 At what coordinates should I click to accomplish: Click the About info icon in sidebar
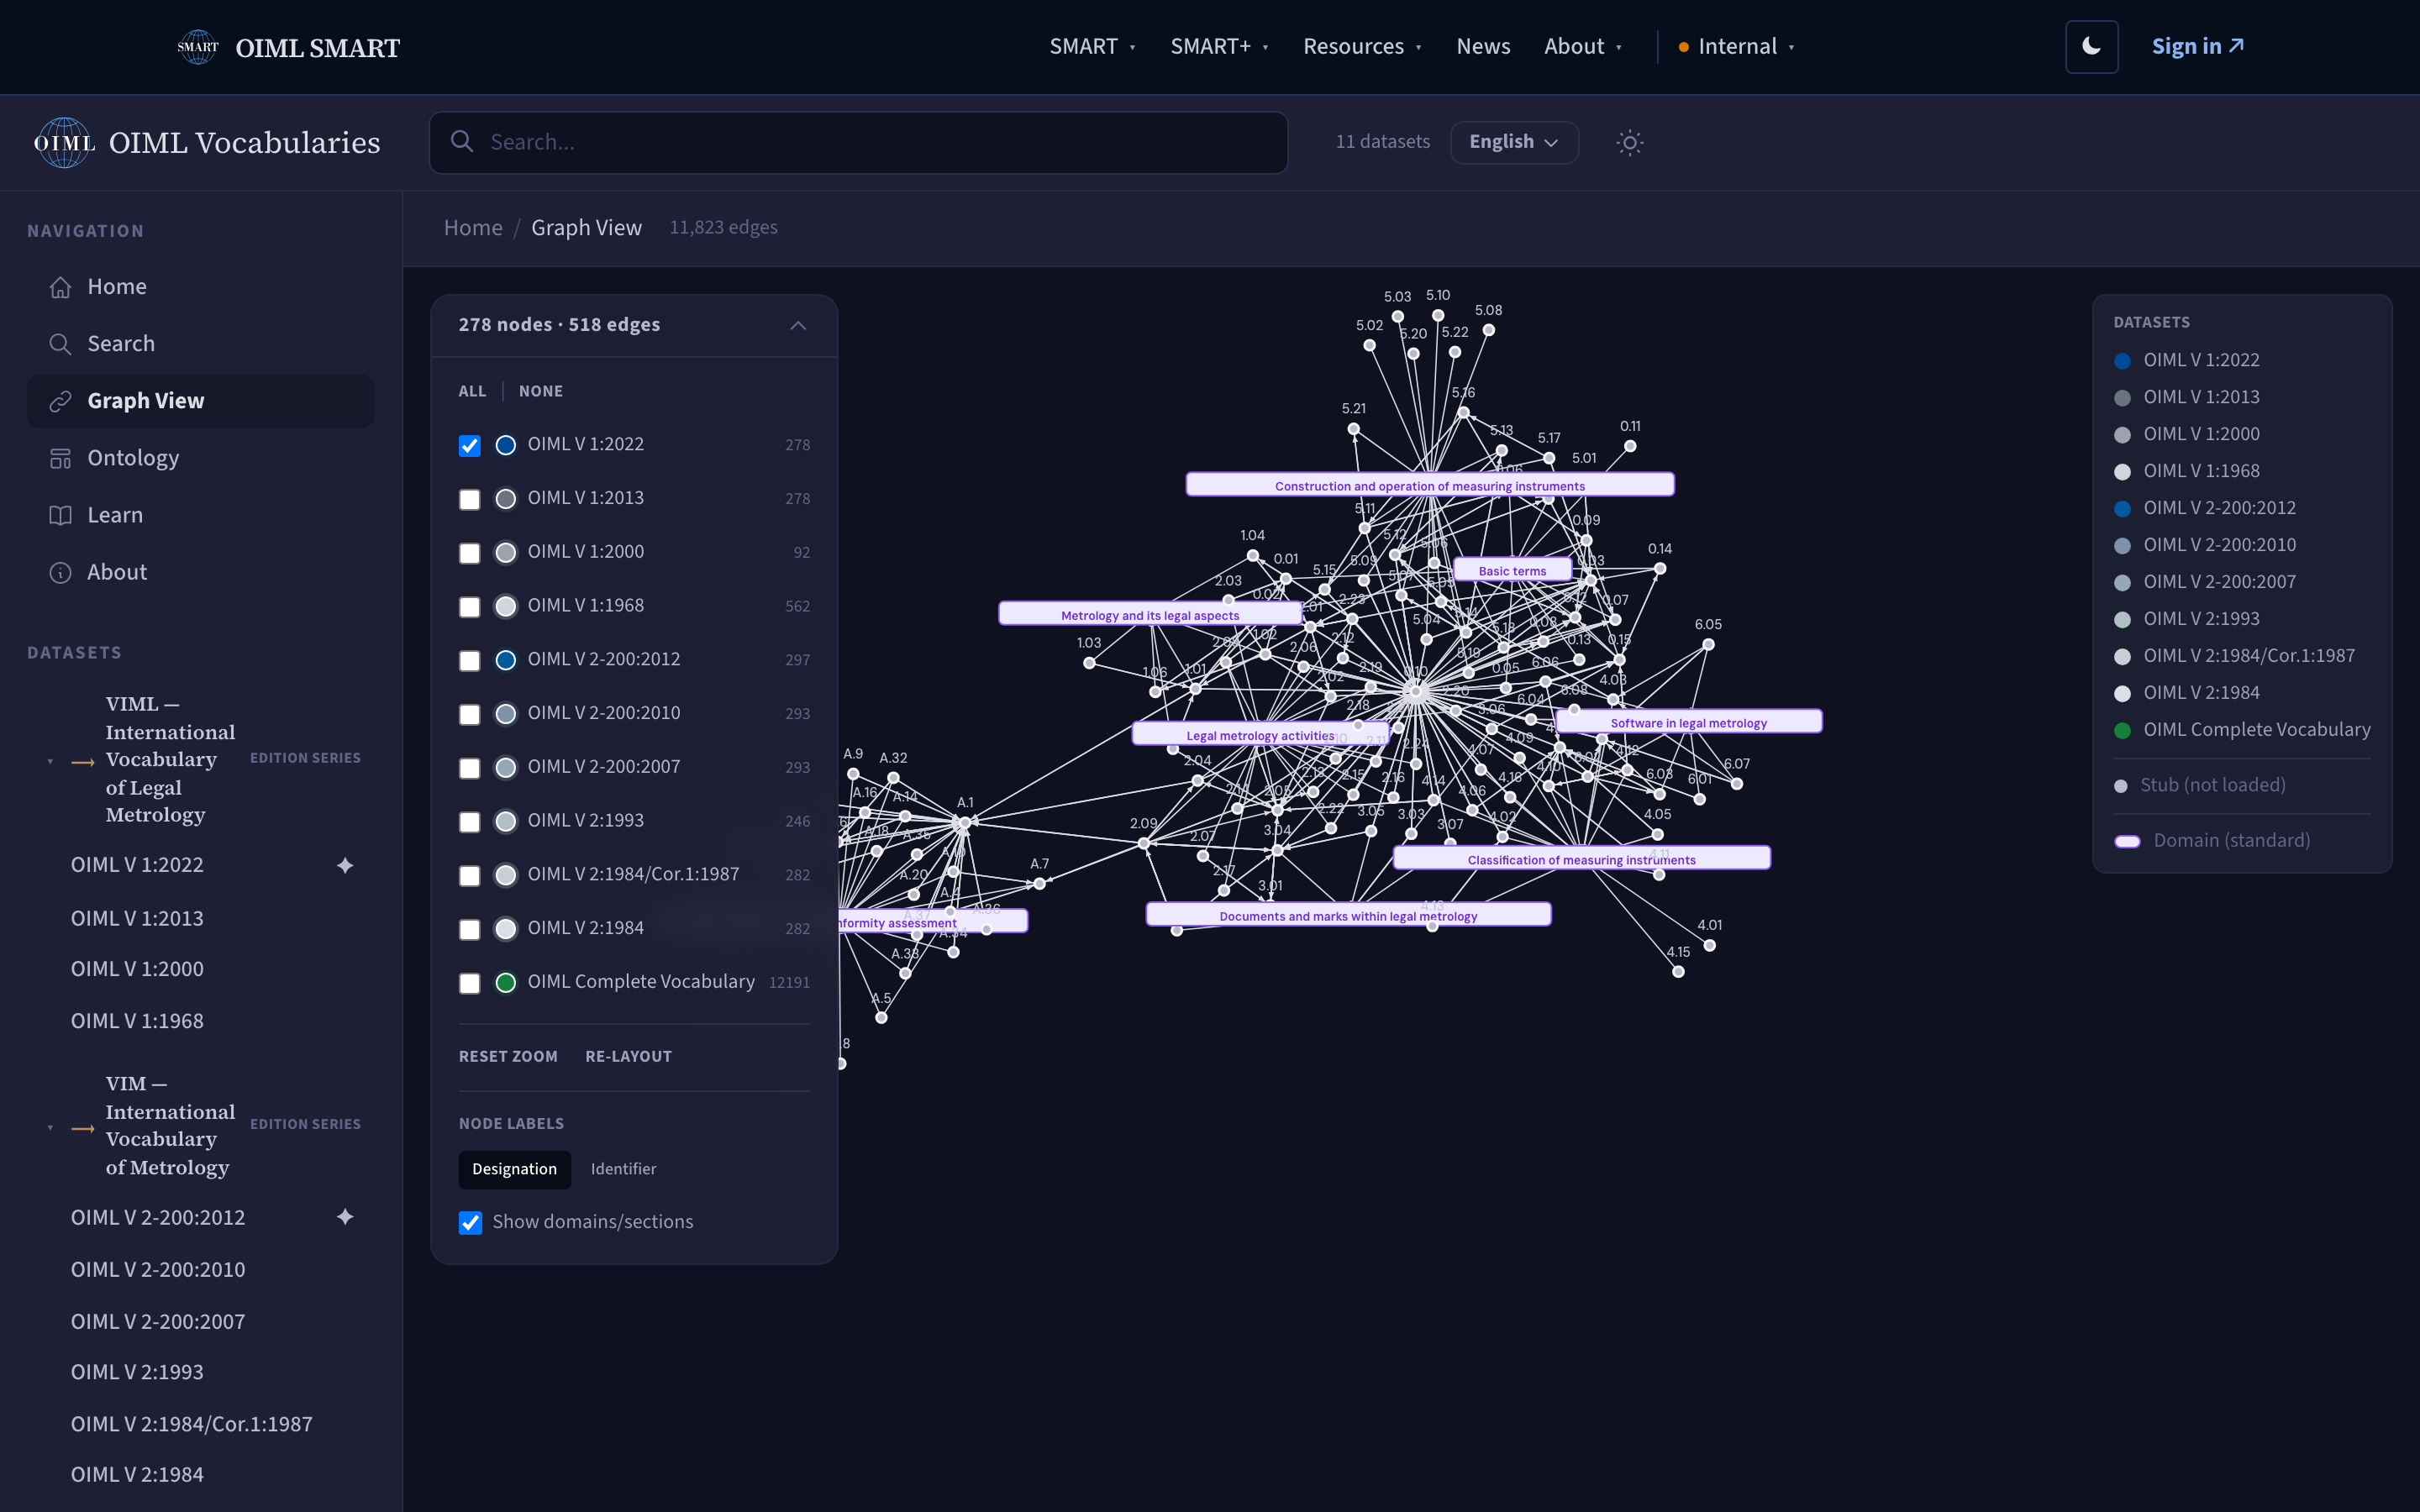[60, 572]
